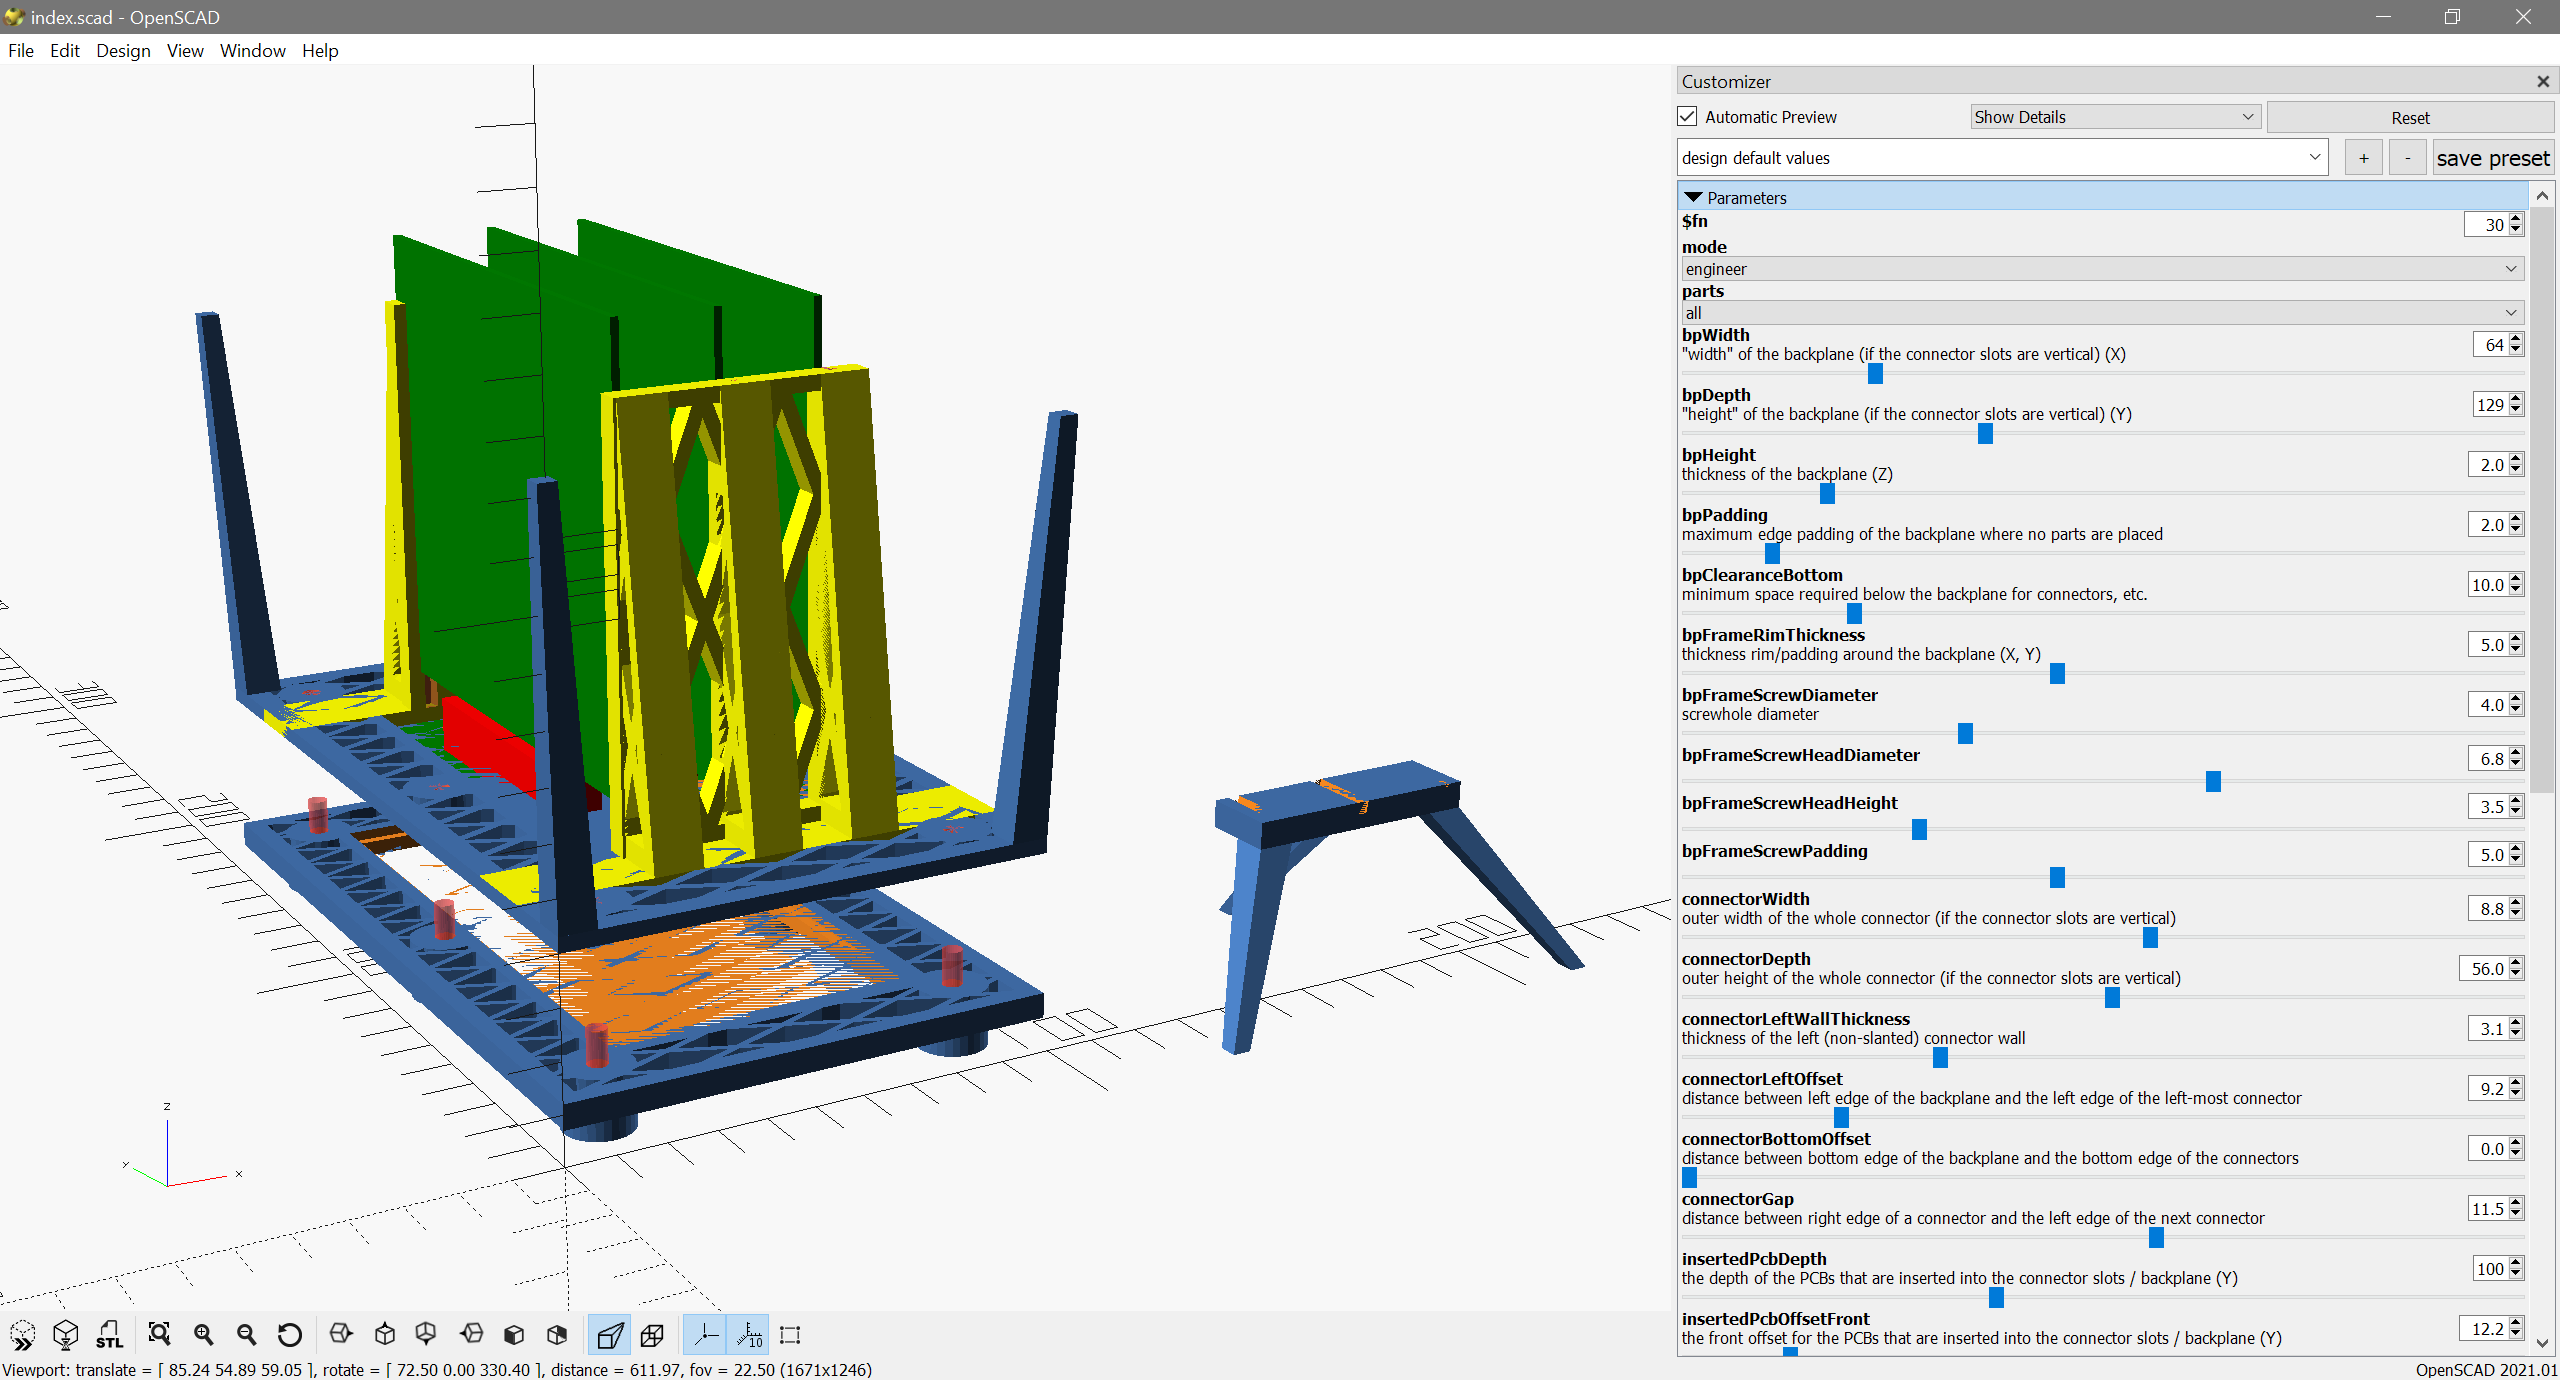This screenshot has height=1380, width=2560.
Task: Click the bpDepth value field
Action: tap(2489, 405)
